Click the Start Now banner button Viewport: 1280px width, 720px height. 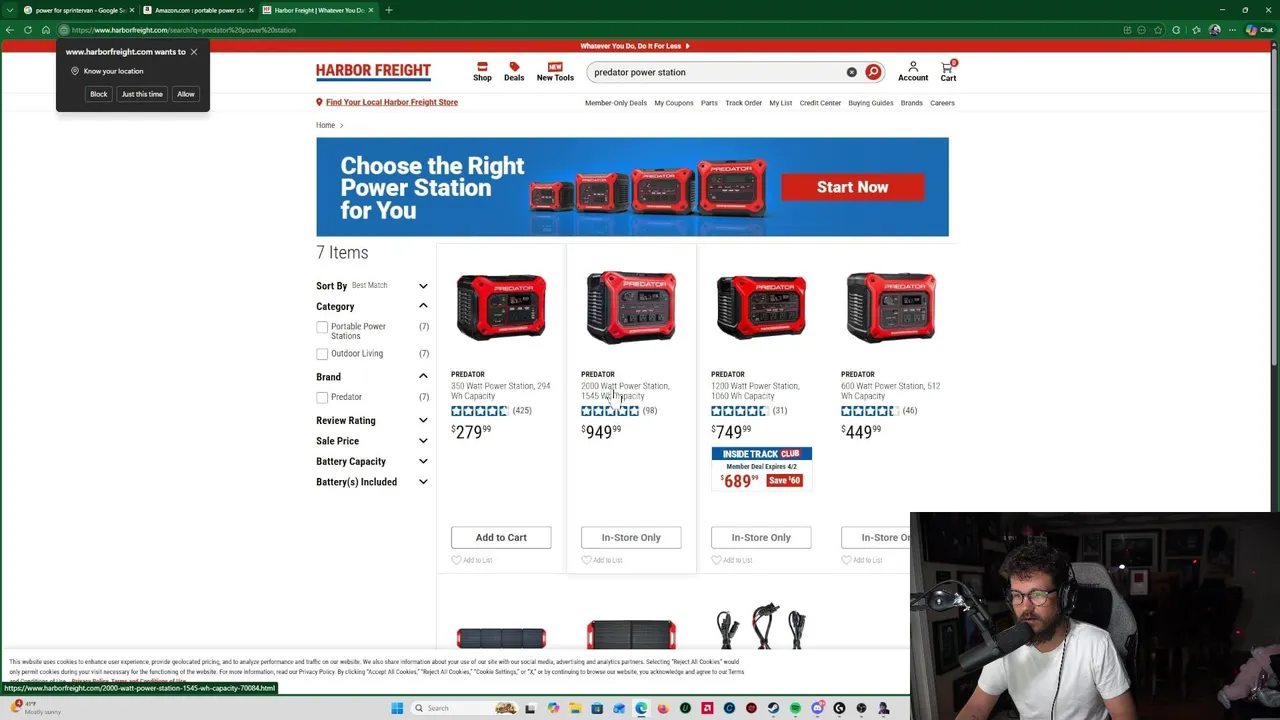click(x=852, y=187)
